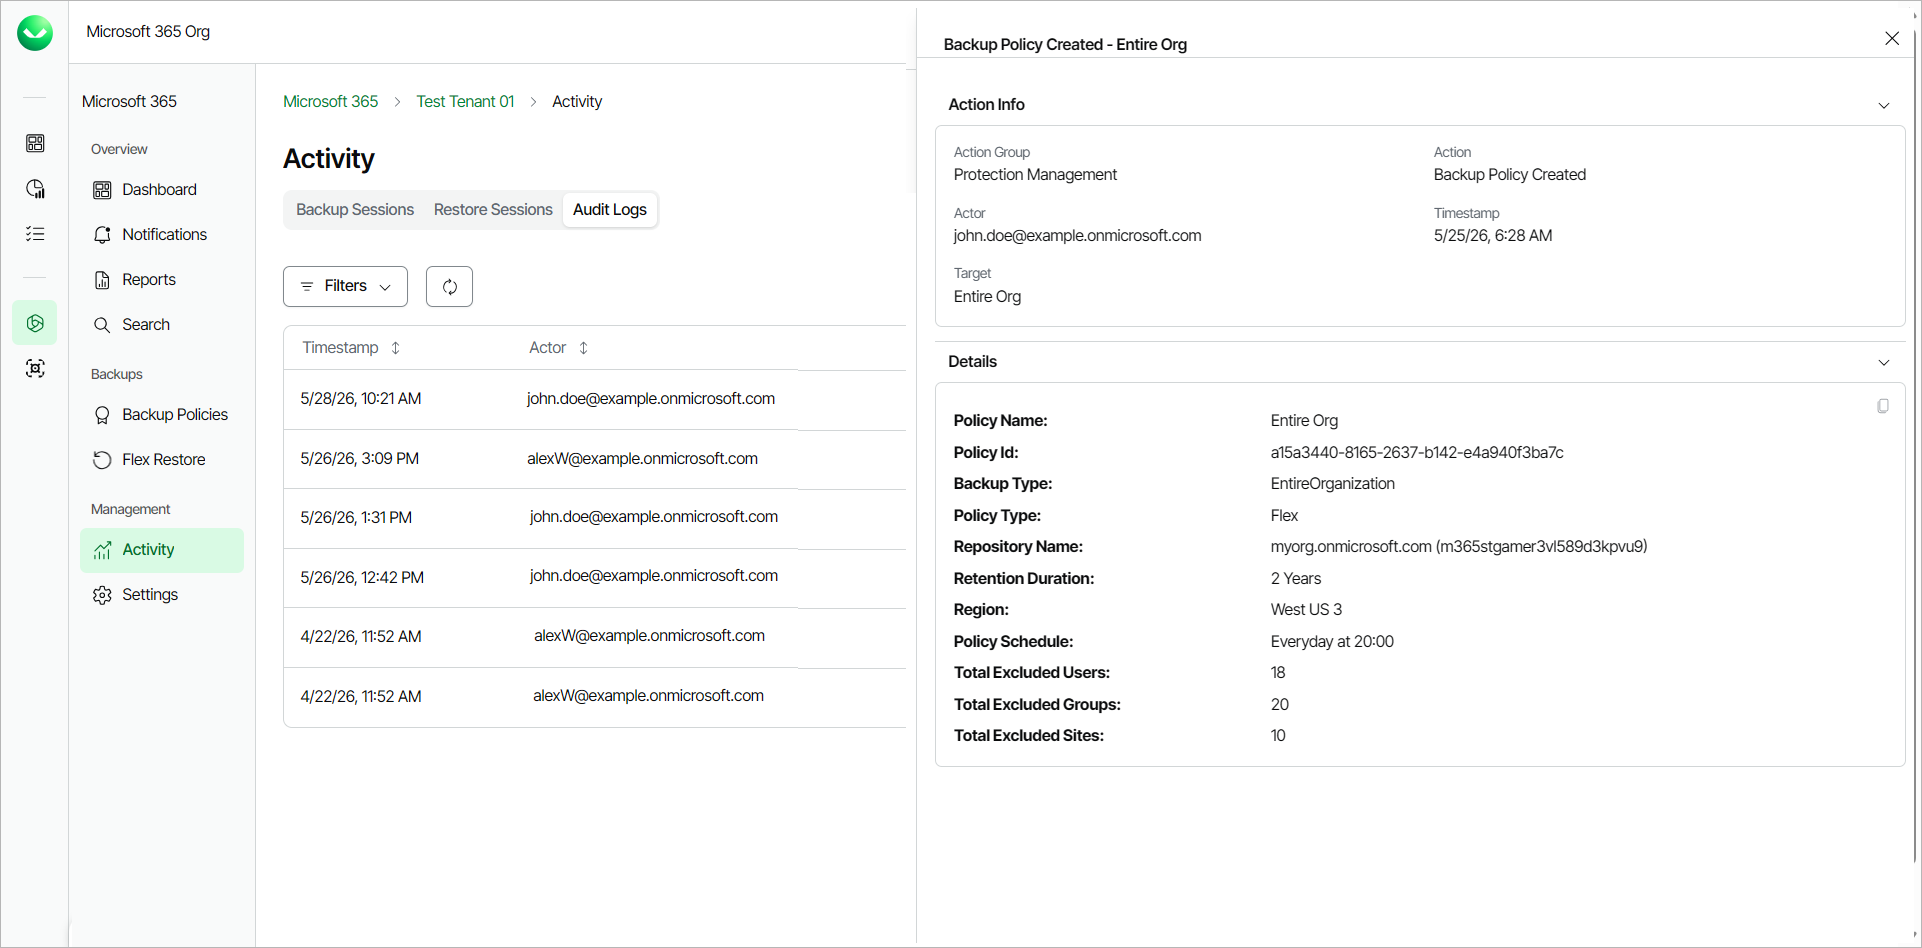Go to Test Tenant 01 breadcrumb link
1922x948 pixels.
pos(465,102)
